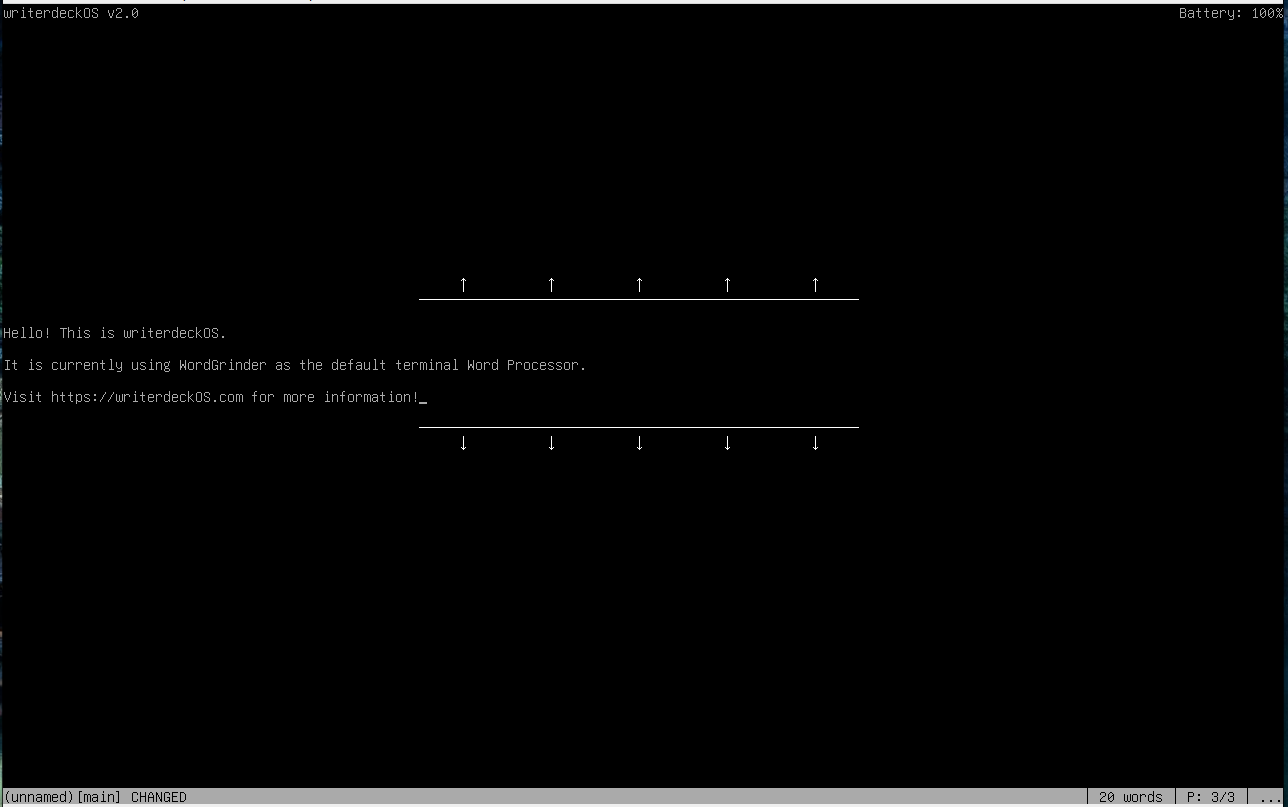The width and height of the screenshot is (1288, 807).
Task: Place cursor in the "Hello! This is writerdeckOS." line
Action: tap(115, 333)
